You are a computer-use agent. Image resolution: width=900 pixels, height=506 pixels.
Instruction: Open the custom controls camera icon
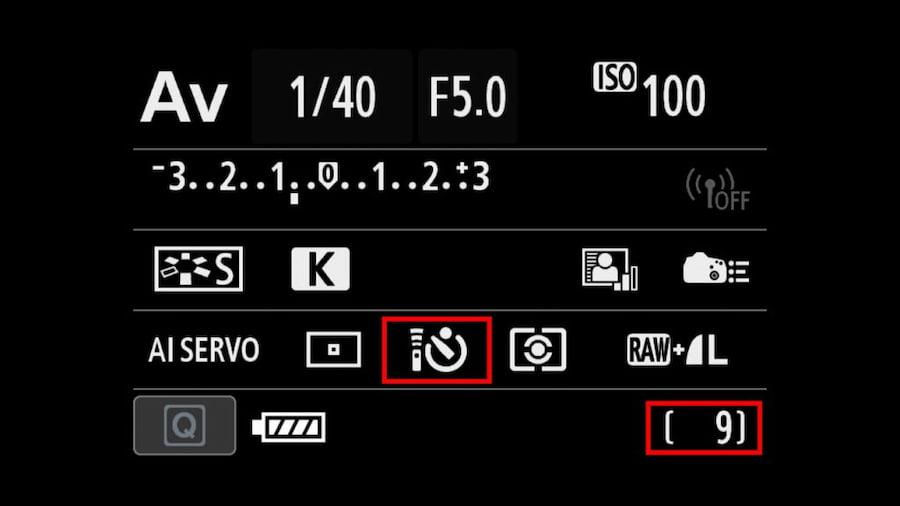[x=716, y=268]
